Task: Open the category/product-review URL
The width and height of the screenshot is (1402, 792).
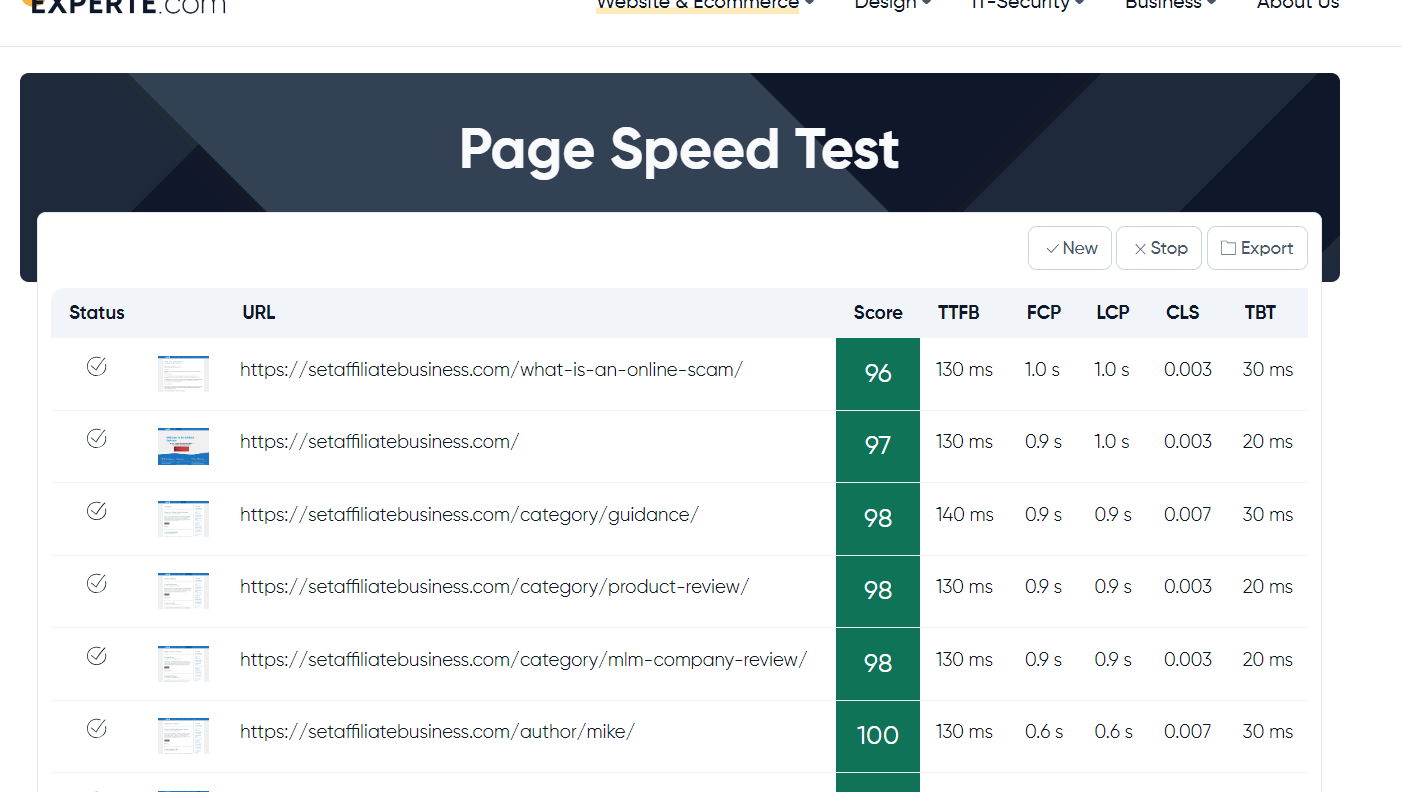Action: click(x=494, y=586)
